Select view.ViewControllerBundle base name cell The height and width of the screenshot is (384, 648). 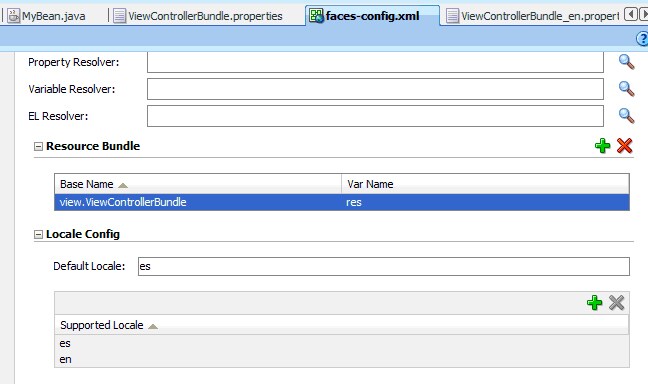198,202
